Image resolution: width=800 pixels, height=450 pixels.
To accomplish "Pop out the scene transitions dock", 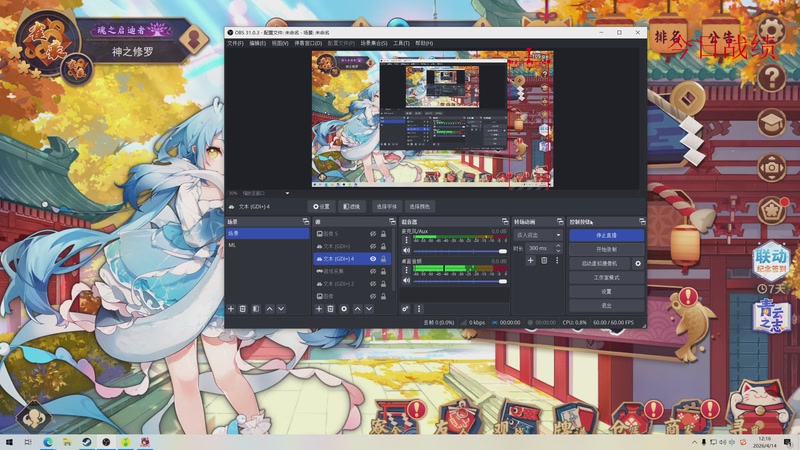I will click(560, 221).
